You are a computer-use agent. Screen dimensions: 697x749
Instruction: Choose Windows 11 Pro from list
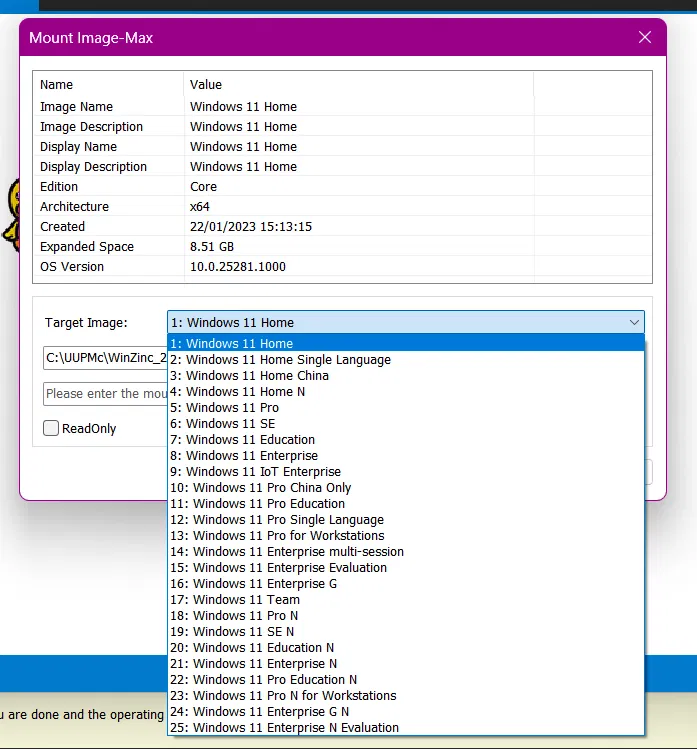[406, 407]
